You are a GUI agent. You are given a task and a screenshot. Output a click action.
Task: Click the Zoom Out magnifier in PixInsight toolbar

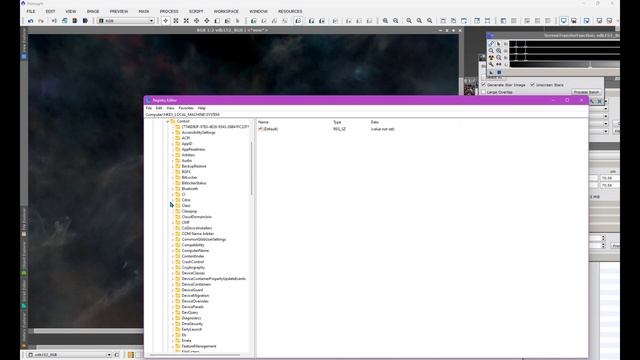pyautogui.click(x=396, y=21)
